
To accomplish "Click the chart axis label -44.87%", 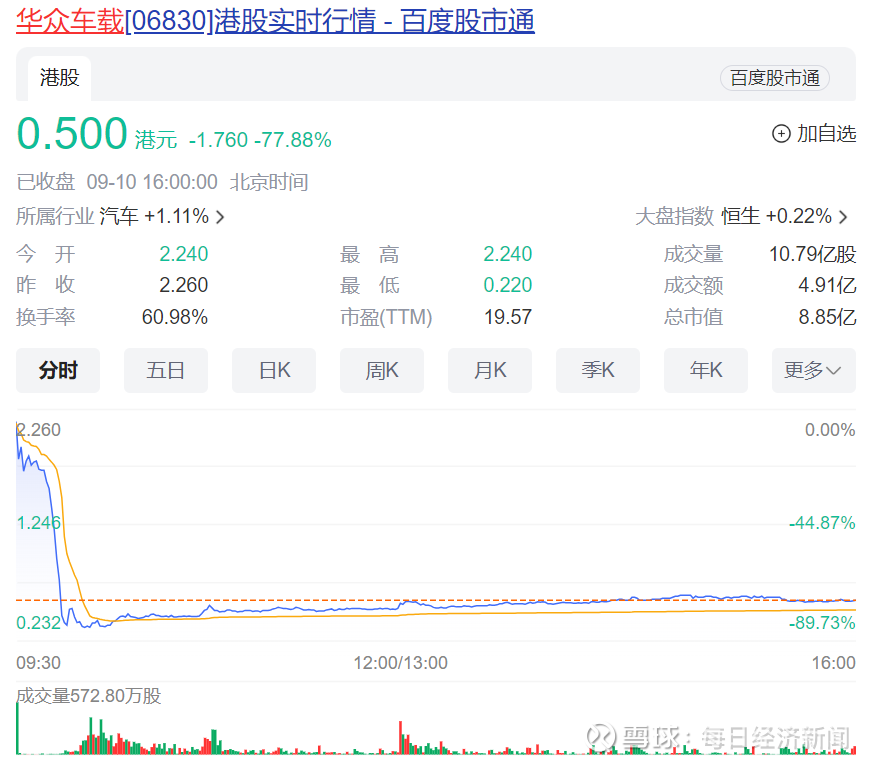I will 822,523.
